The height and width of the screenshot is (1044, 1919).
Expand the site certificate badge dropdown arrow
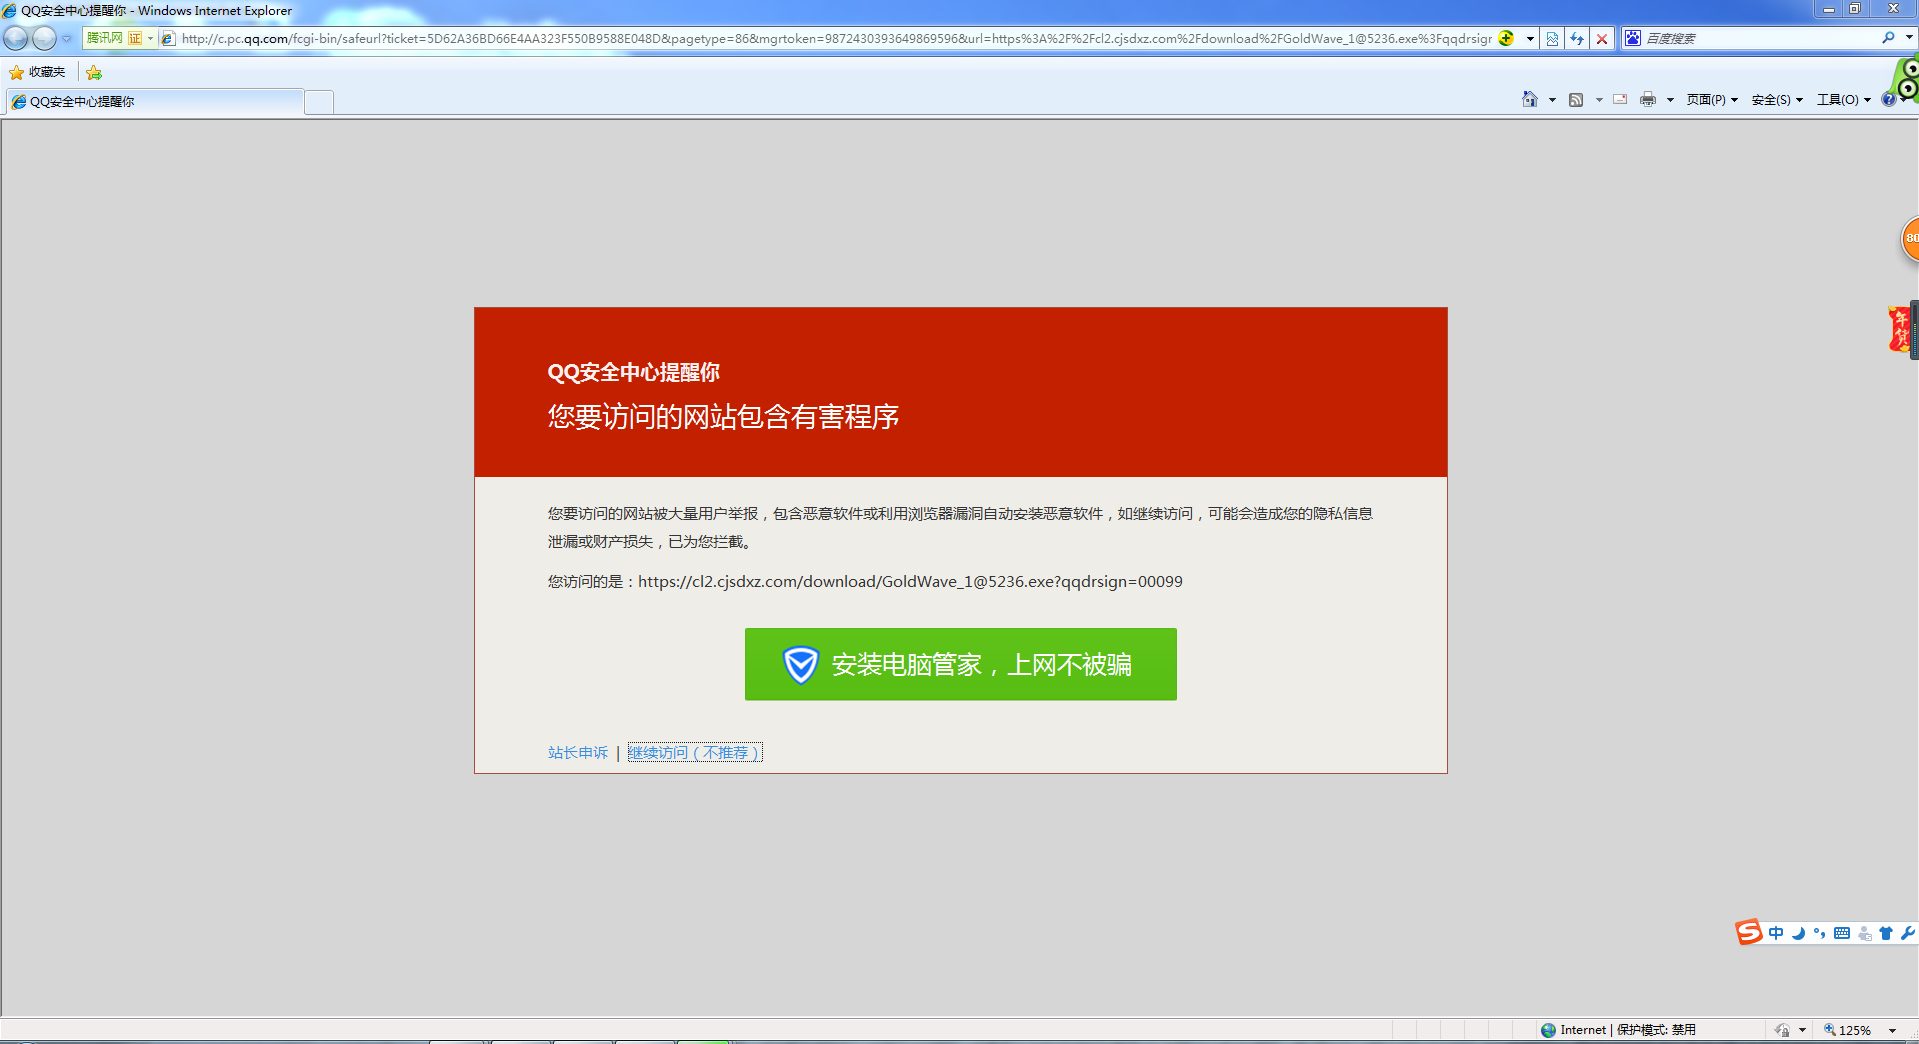[150, 39]
